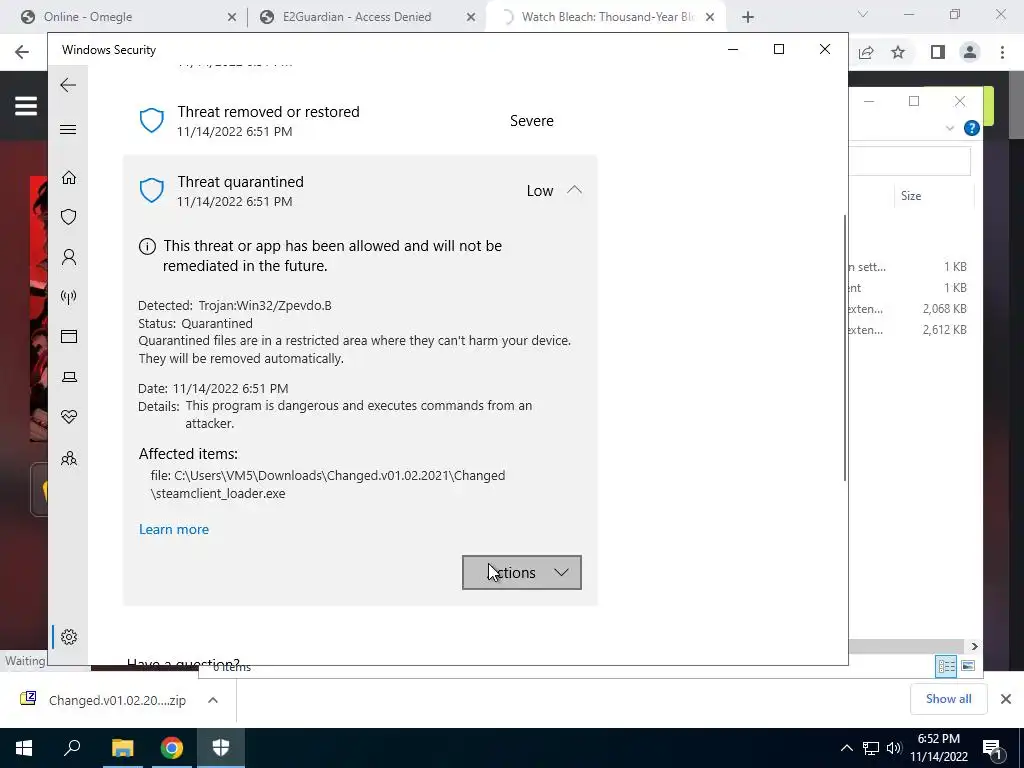Screen dimensions: 1024x768
Task: Click Windows Security taskbar icon
Action: (221, 748)
